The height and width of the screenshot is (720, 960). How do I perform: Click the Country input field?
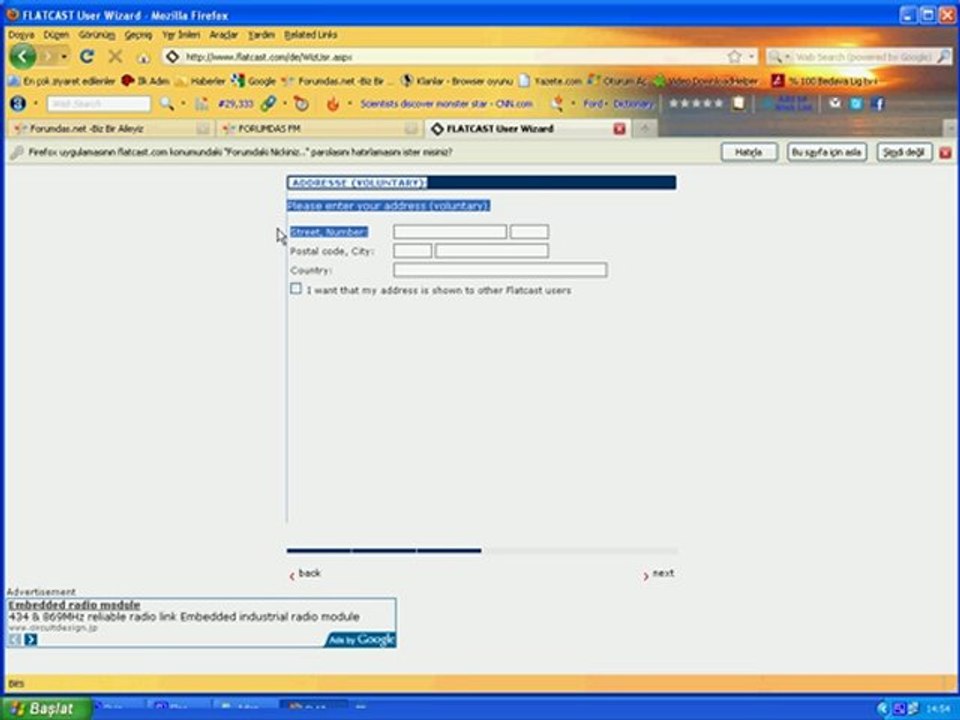coord(500,270)
